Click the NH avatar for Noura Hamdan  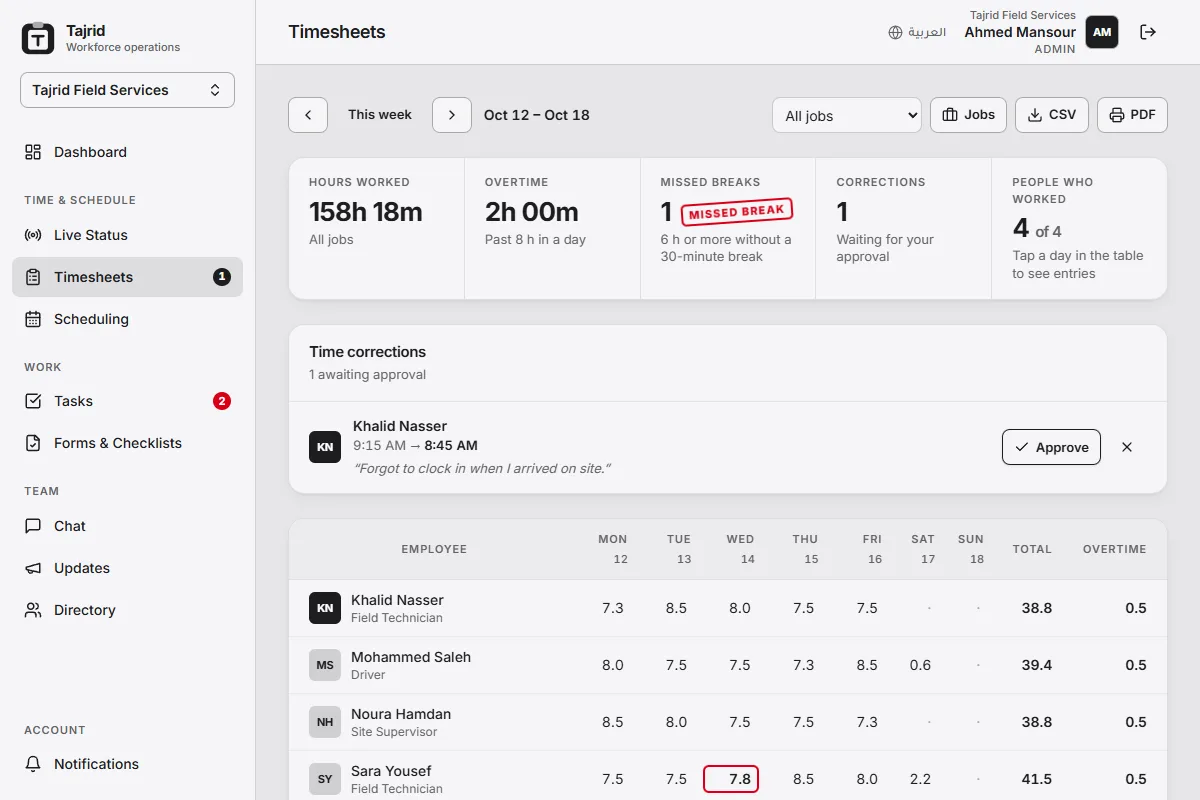(325, 722)
